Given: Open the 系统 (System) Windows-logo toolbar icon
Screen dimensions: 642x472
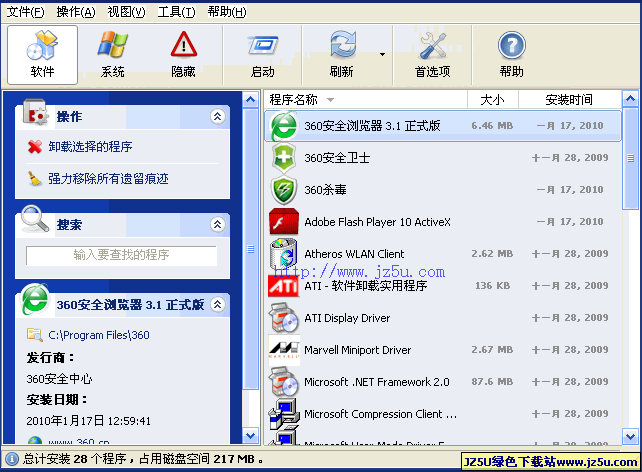Looking at the screenshot, I should 113,44.
